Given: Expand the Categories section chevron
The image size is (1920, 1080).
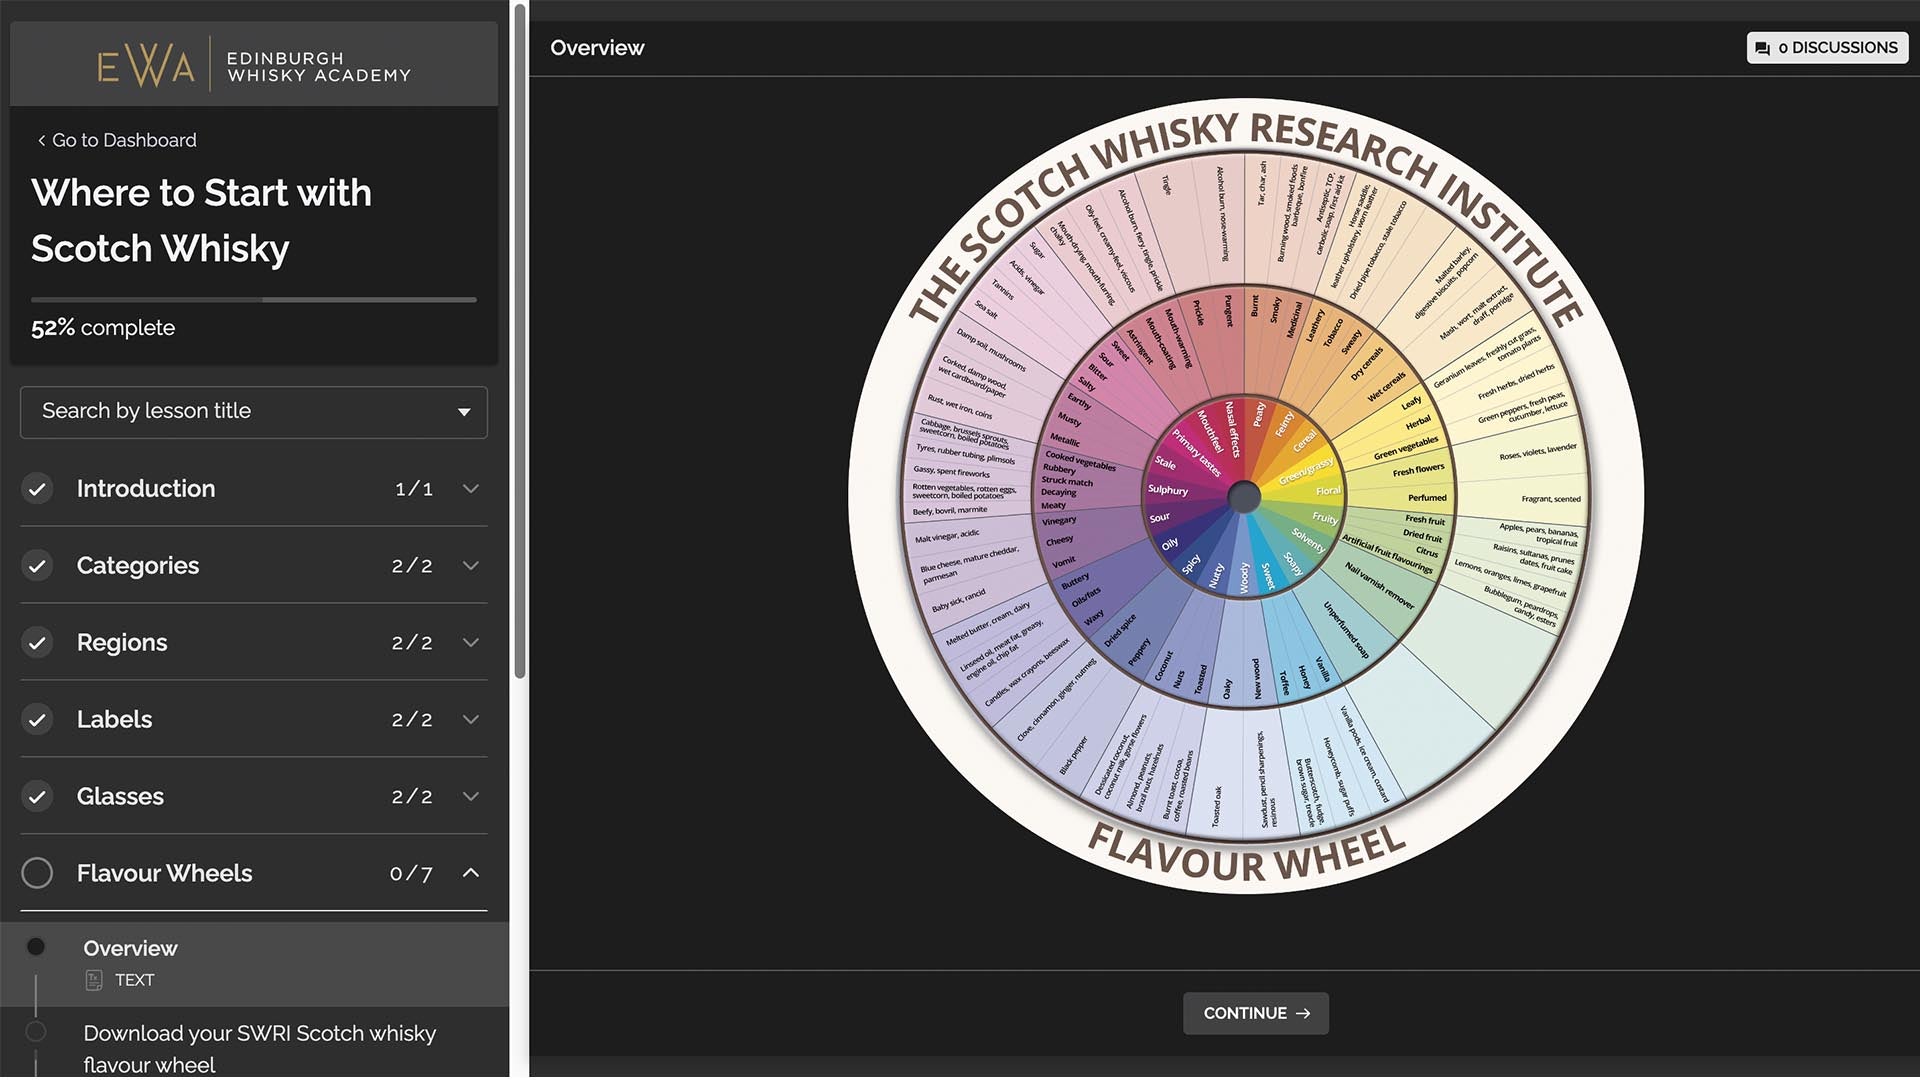Looking at the screenshot, I should (x=471, y=566).
